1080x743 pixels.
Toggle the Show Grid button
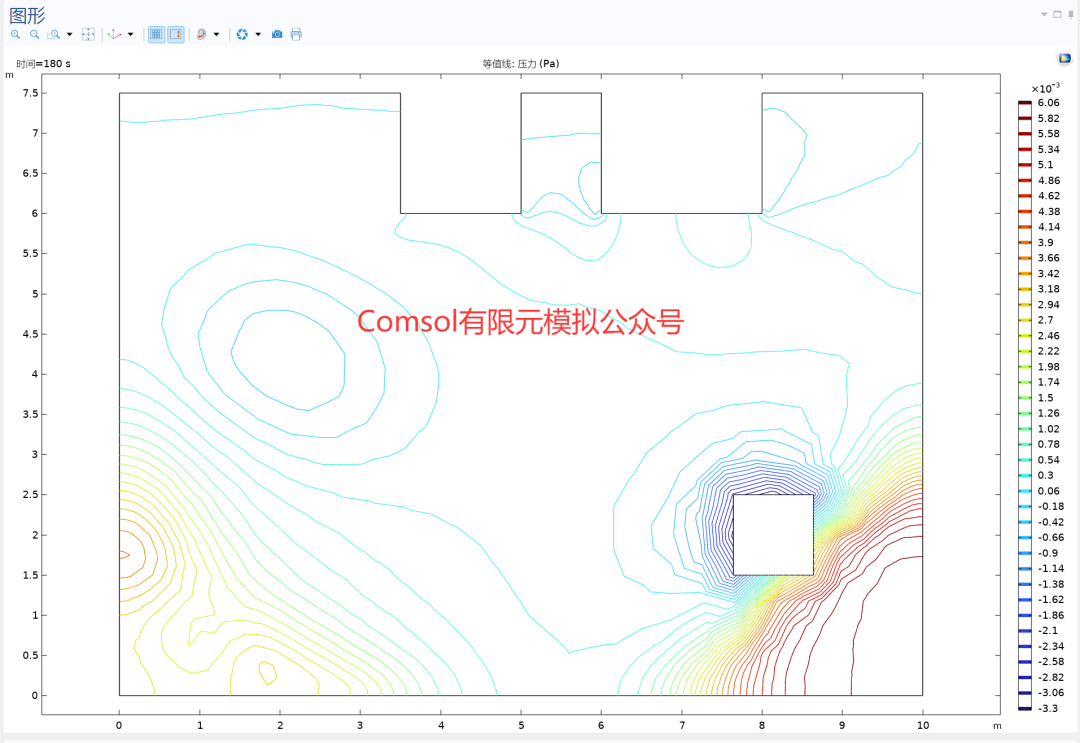[x=156, y=34]
